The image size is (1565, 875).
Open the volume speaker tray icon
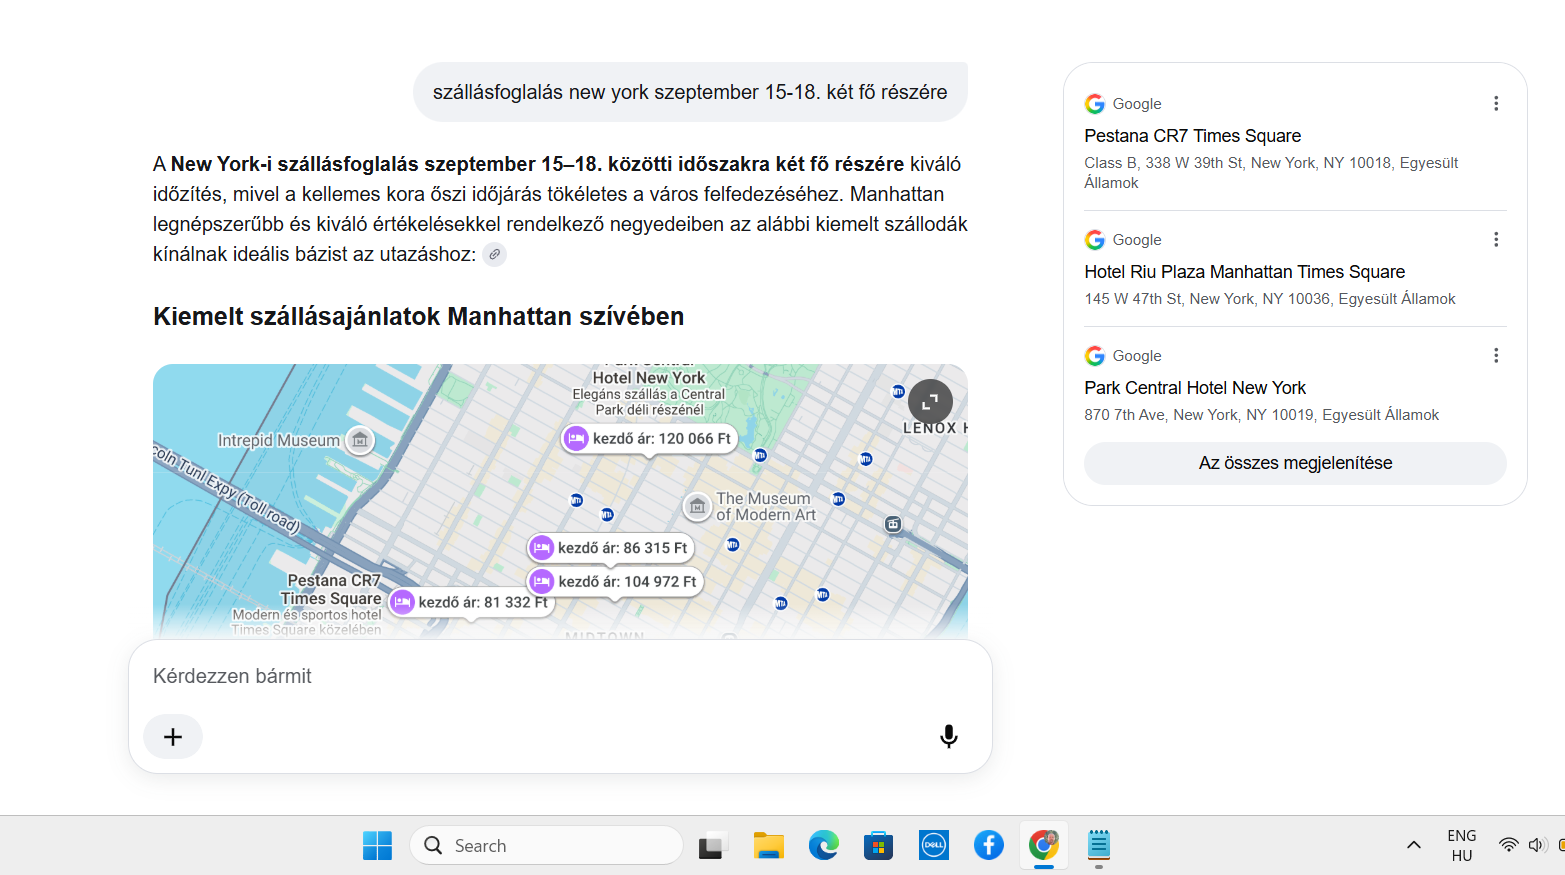click(x=1537, y=846)
